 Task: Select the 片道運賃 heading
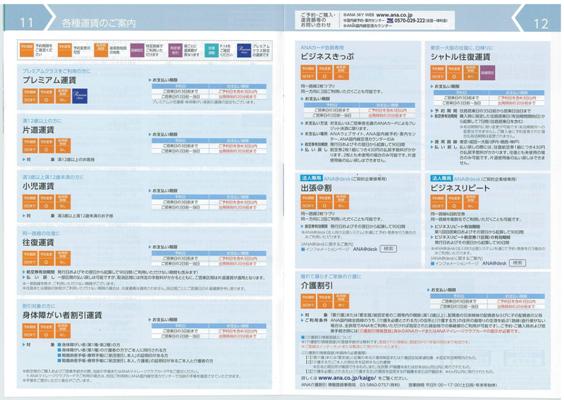click(38, 130)
